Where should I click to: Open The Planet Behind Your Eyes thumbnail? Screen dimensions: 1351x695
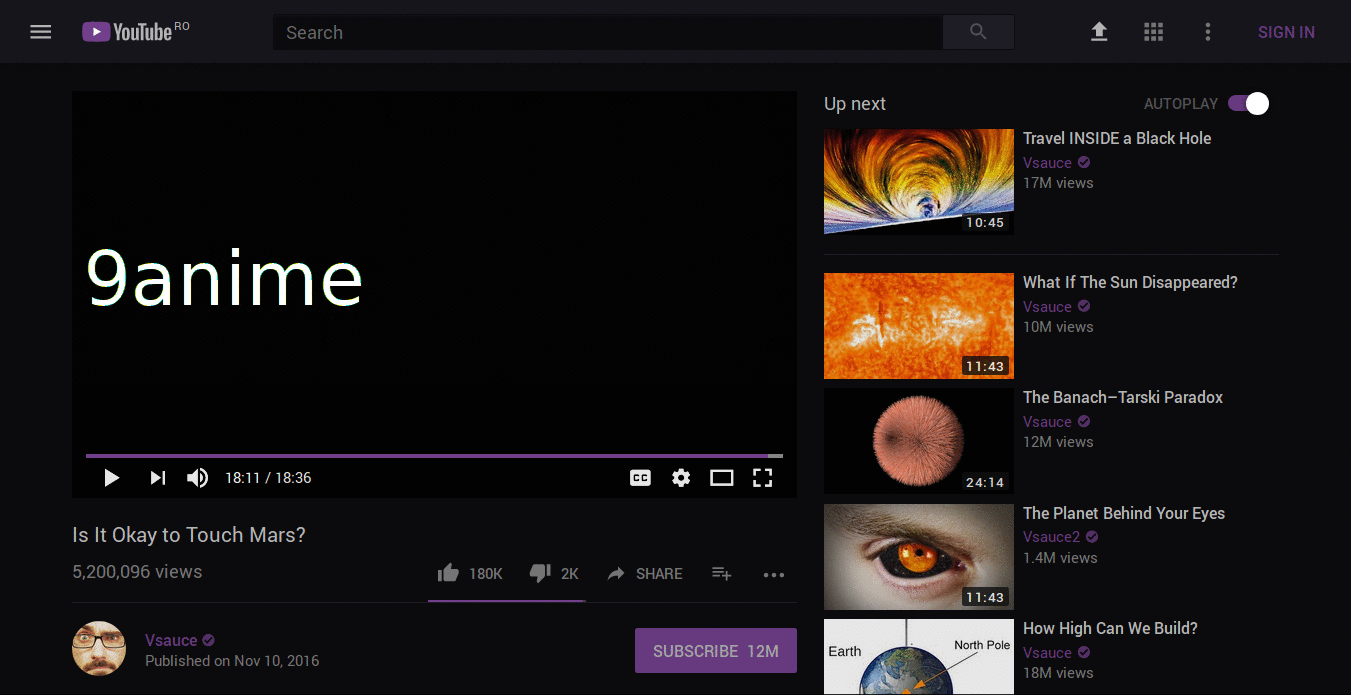click(919, 557)
